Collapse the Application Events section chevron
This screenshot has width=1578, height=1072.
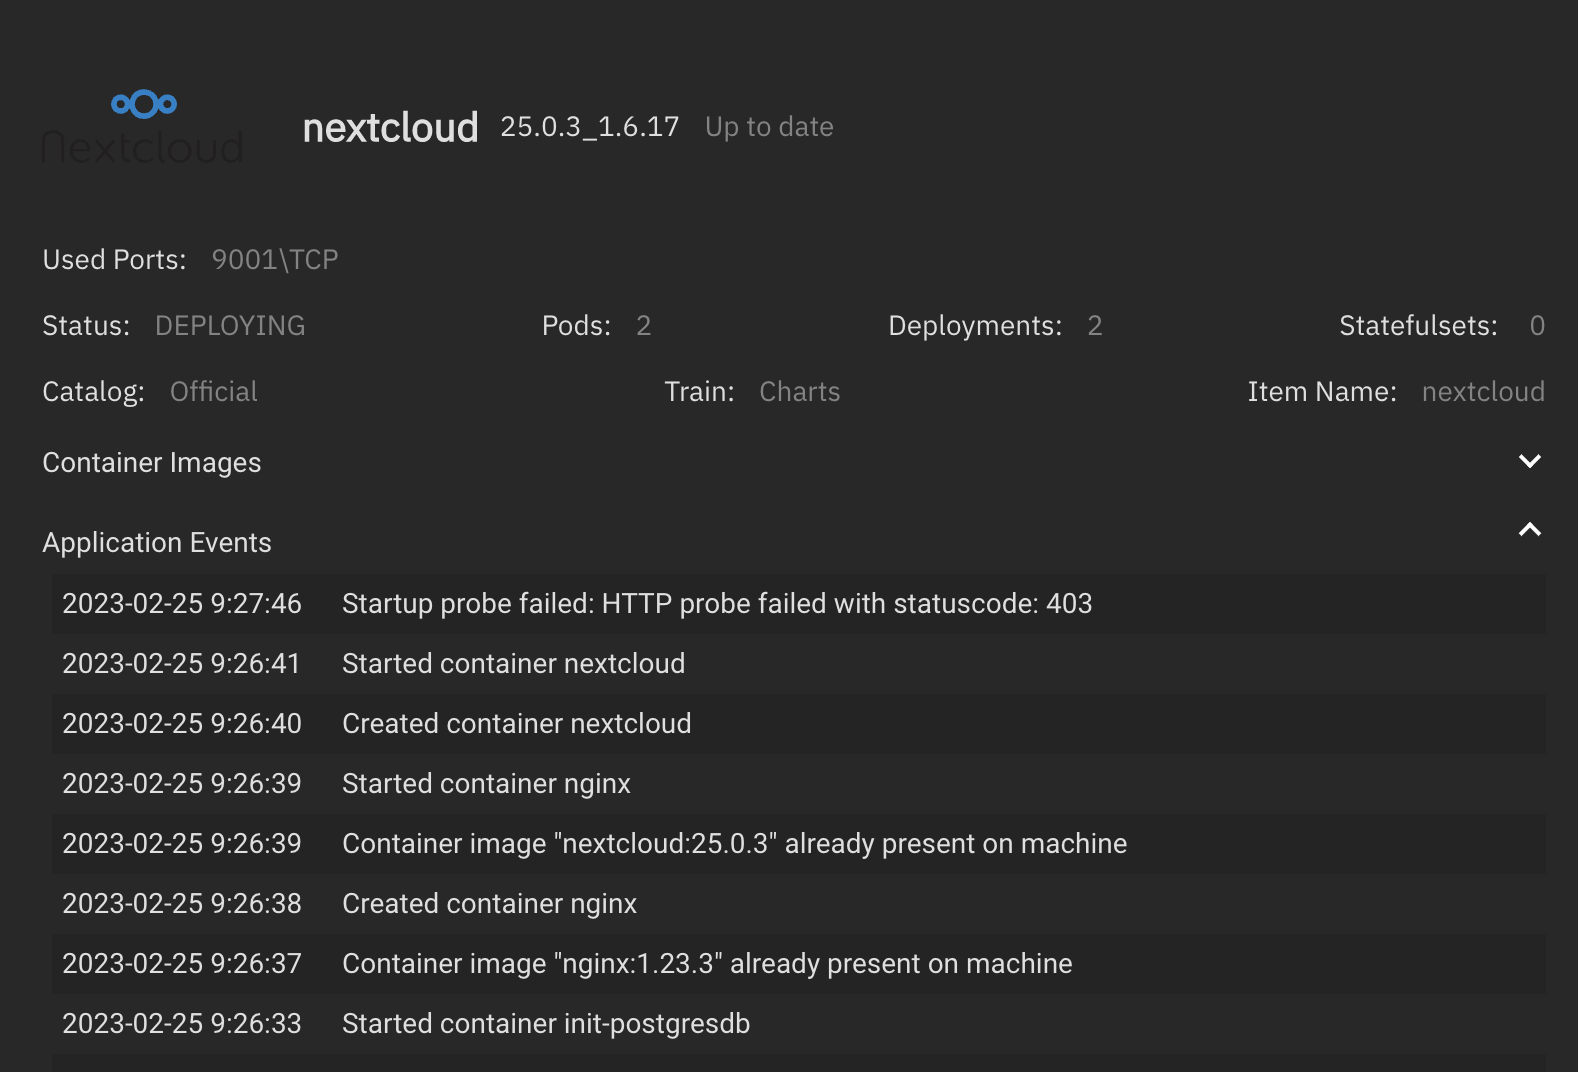pos(1529,530)
